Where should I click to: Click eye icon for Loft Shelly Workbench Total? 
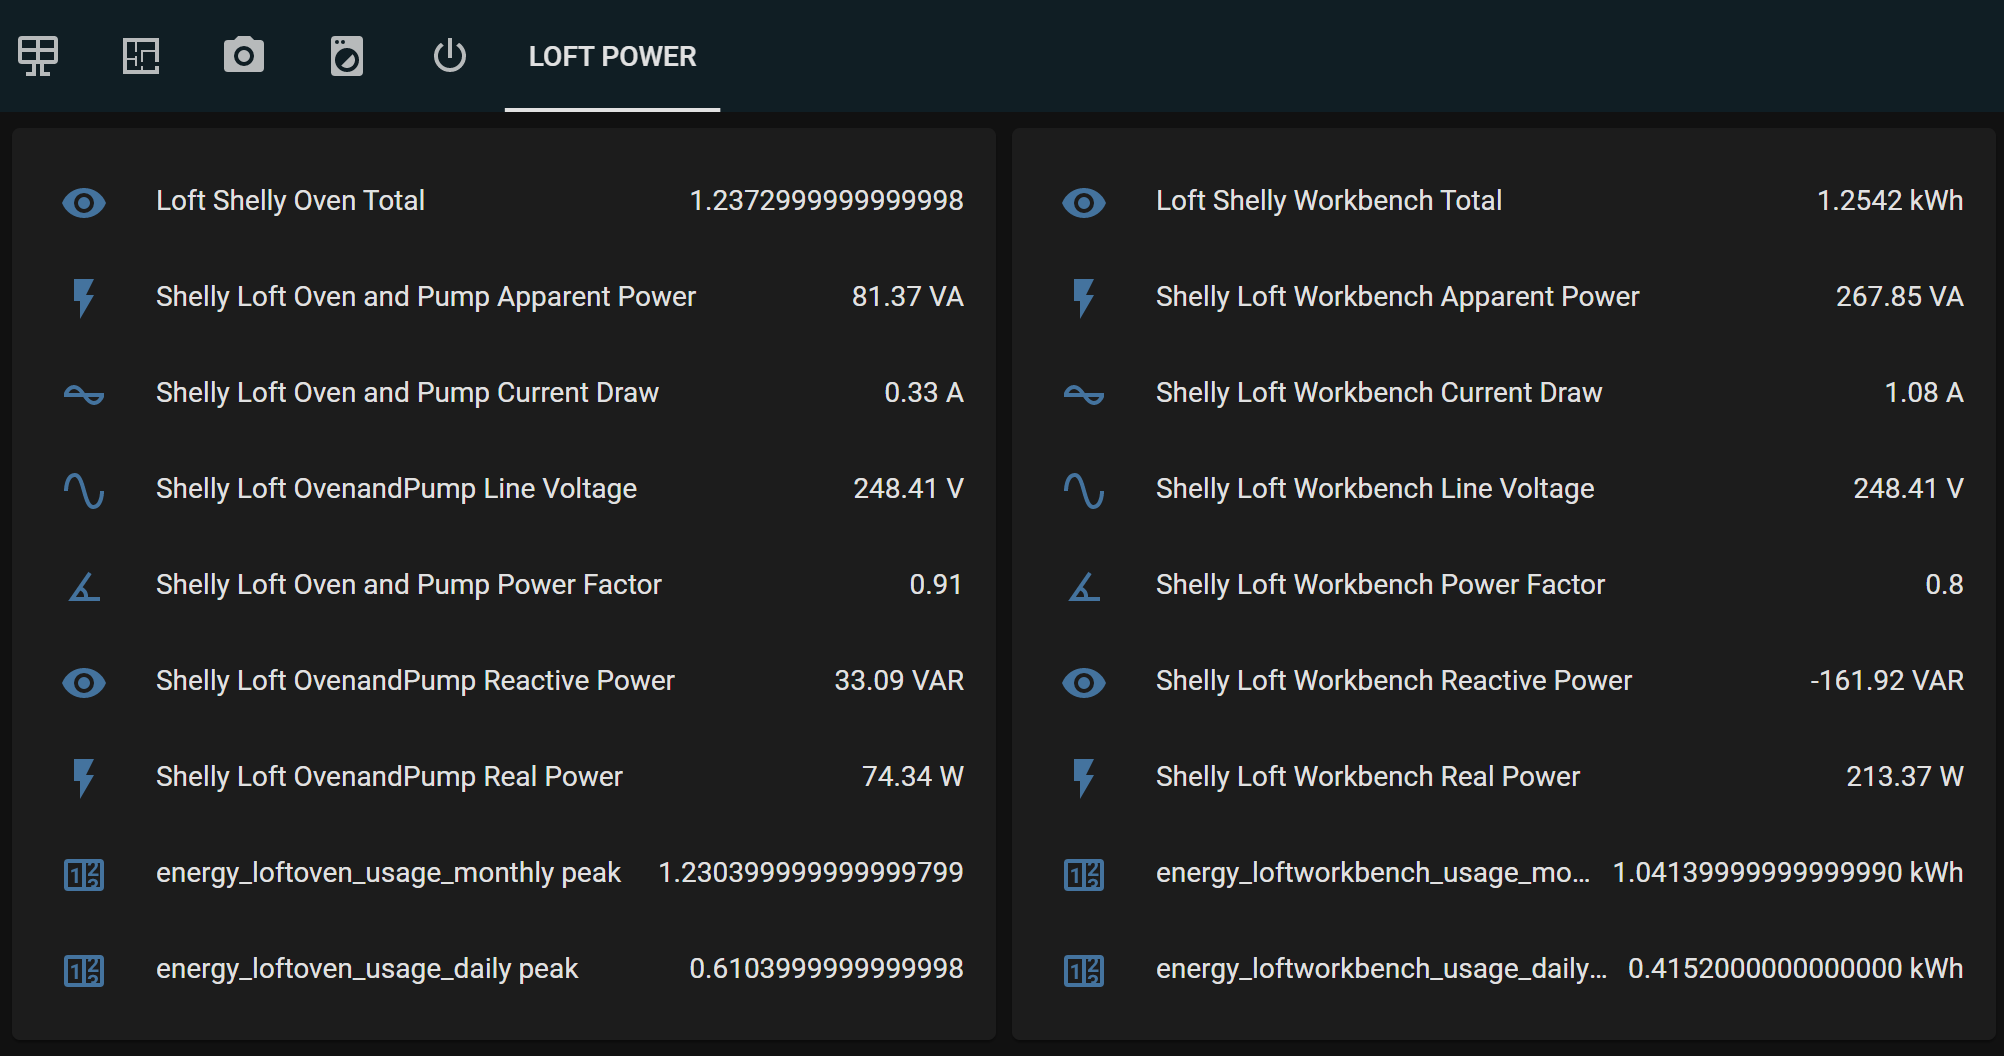click(1084, 203)
